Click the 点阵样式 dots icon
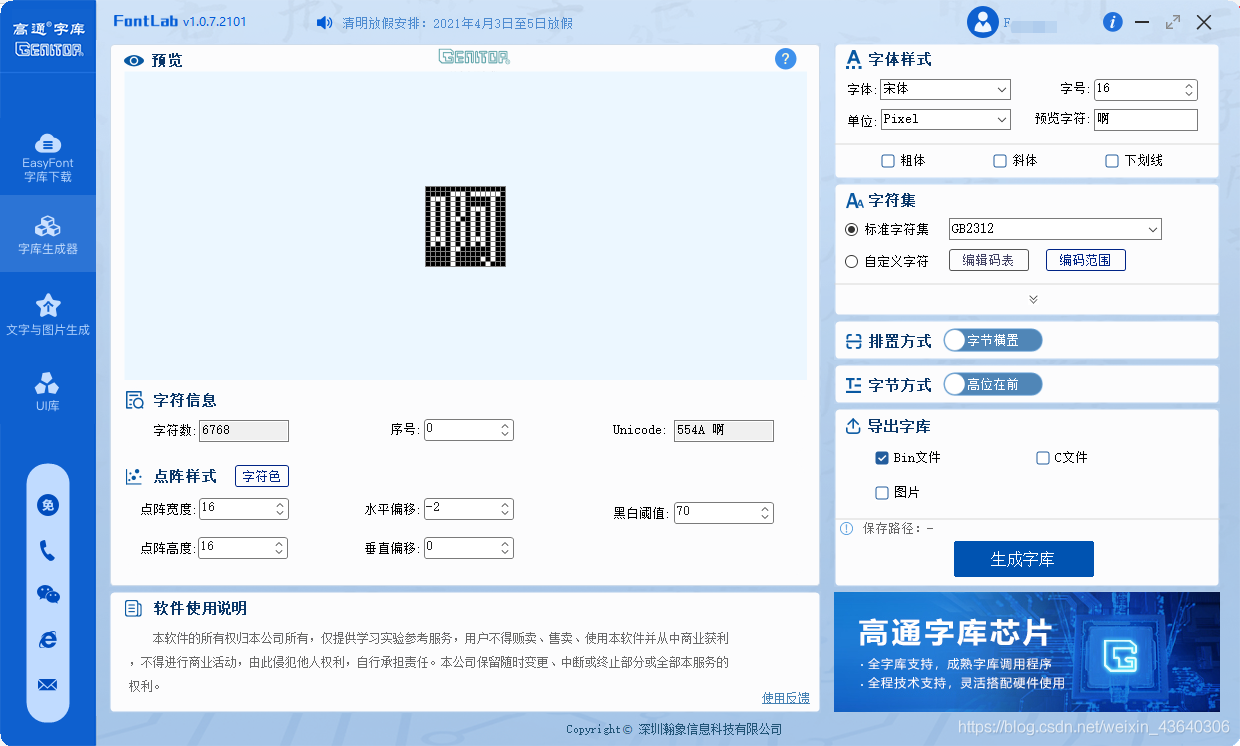 point(135,476)
